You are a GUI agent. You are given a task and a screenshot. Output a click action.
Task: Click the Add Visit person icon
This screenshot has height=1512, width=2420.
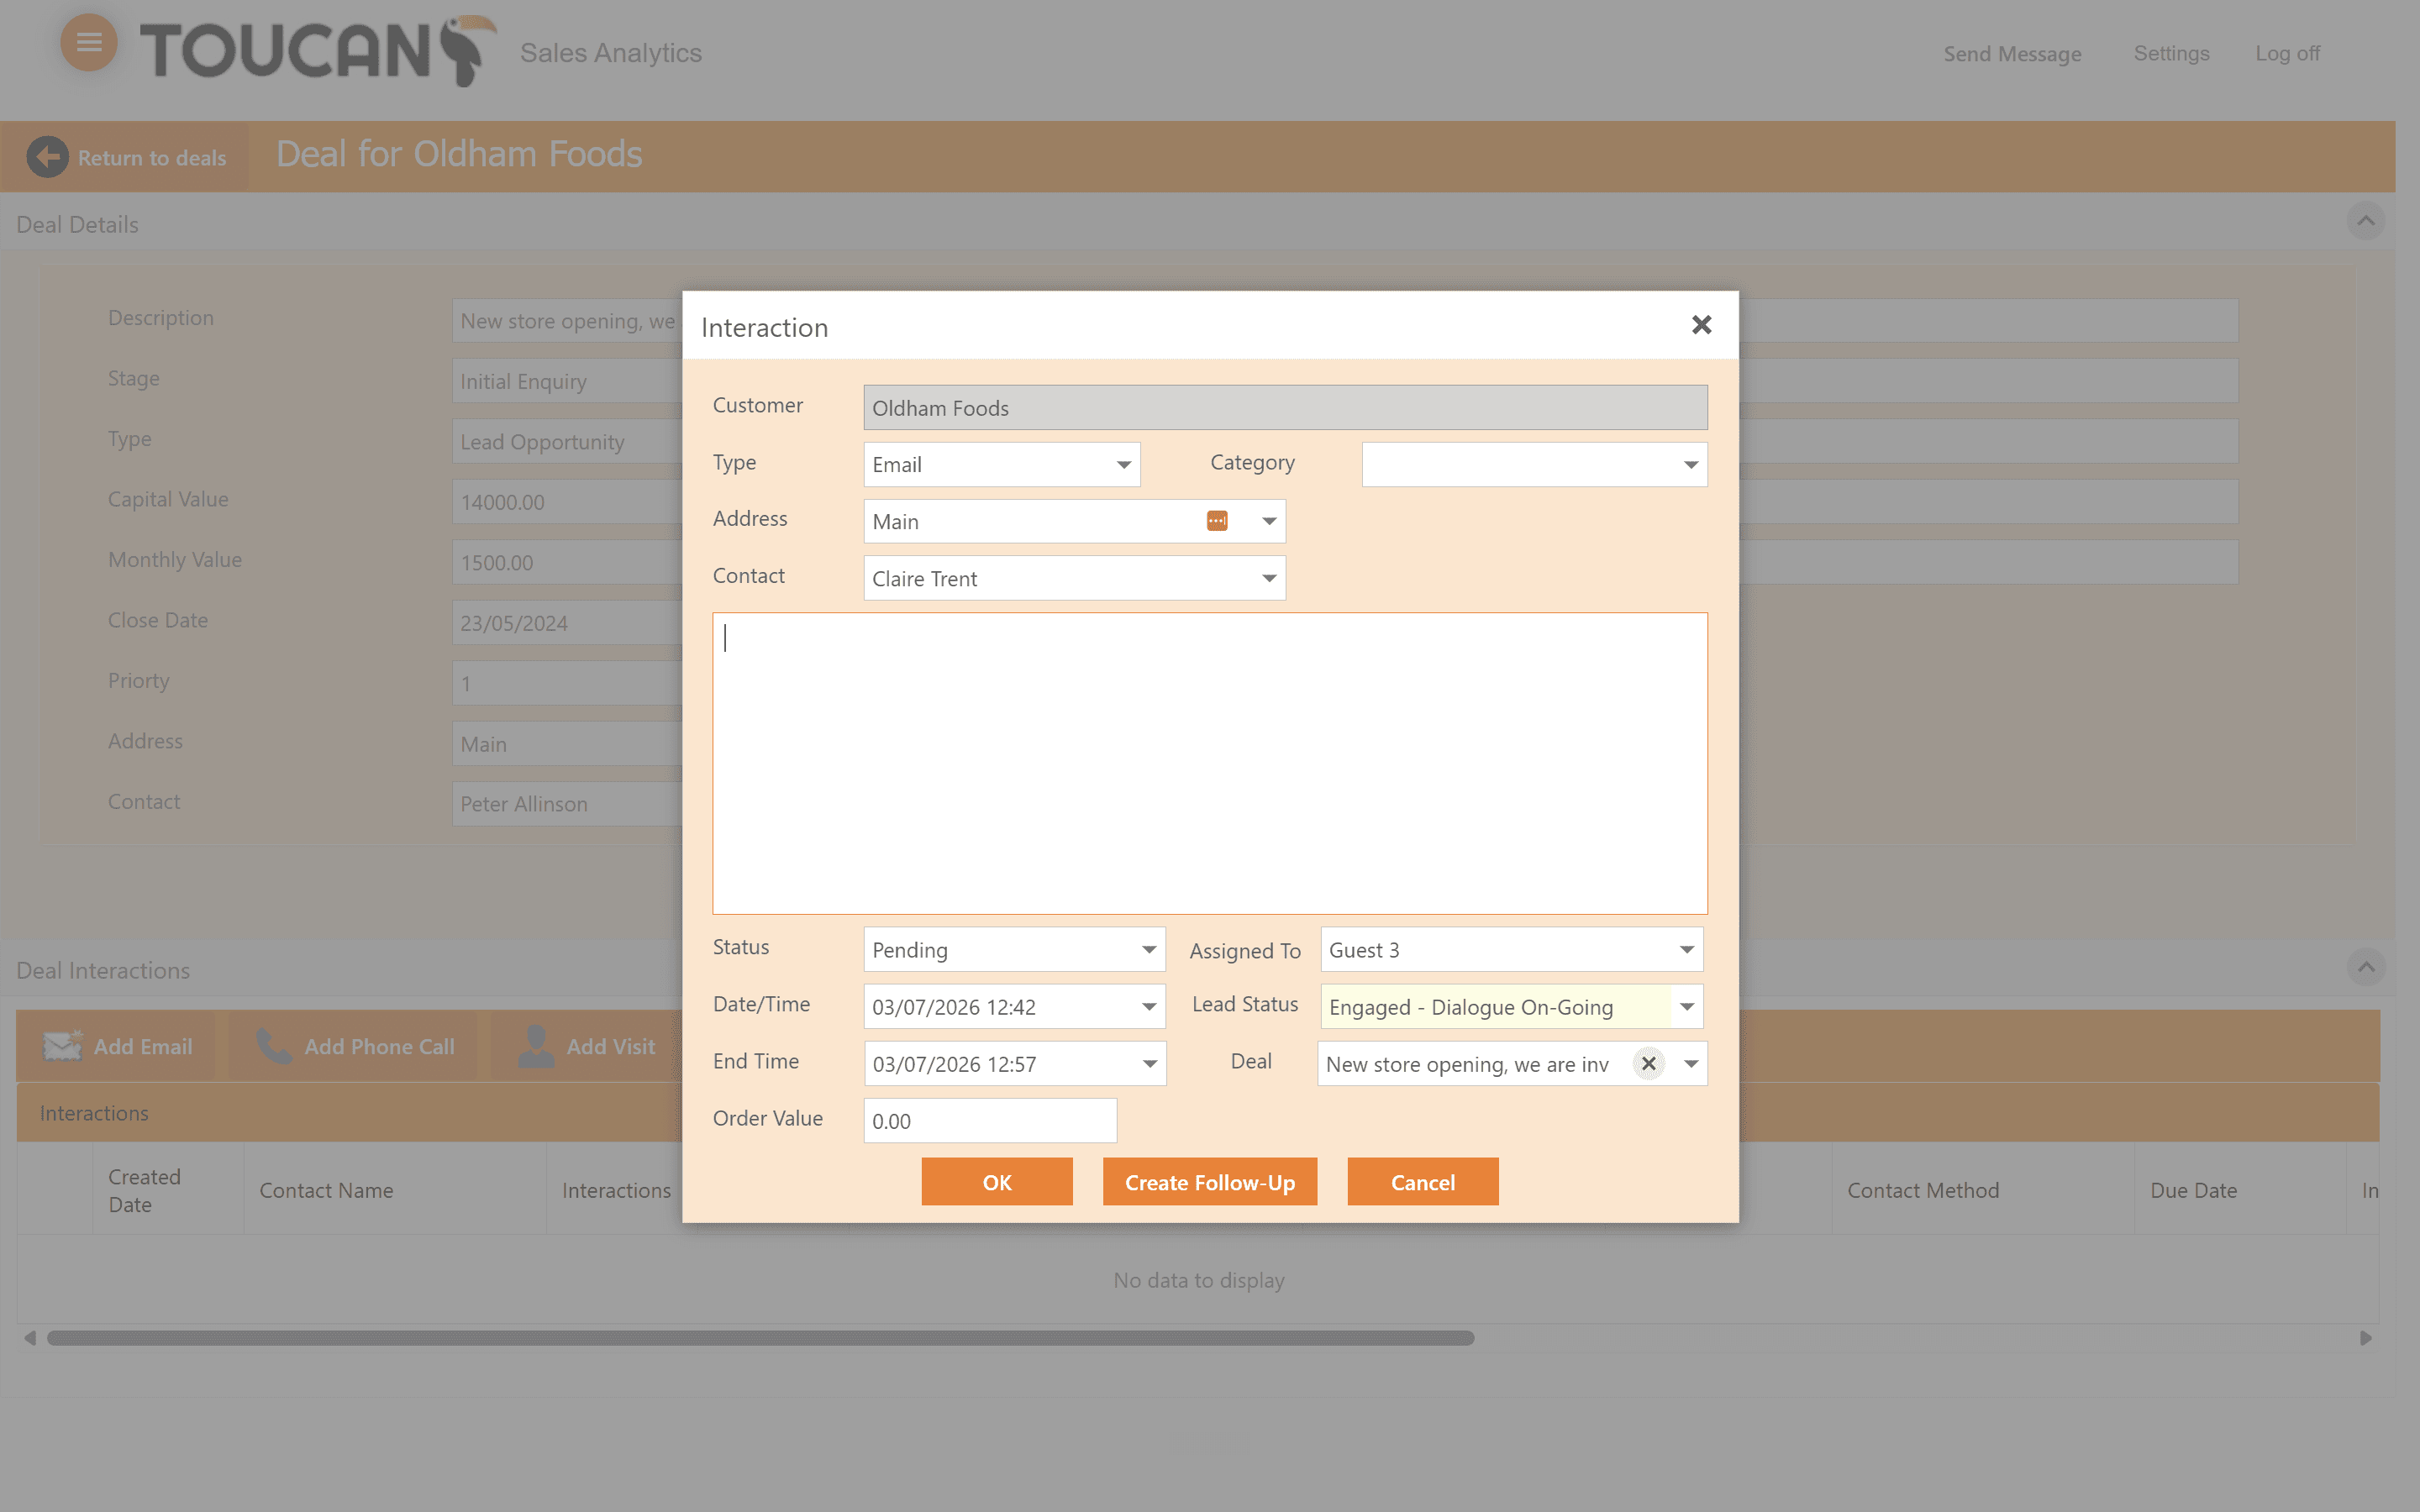tap(536, 1046)
